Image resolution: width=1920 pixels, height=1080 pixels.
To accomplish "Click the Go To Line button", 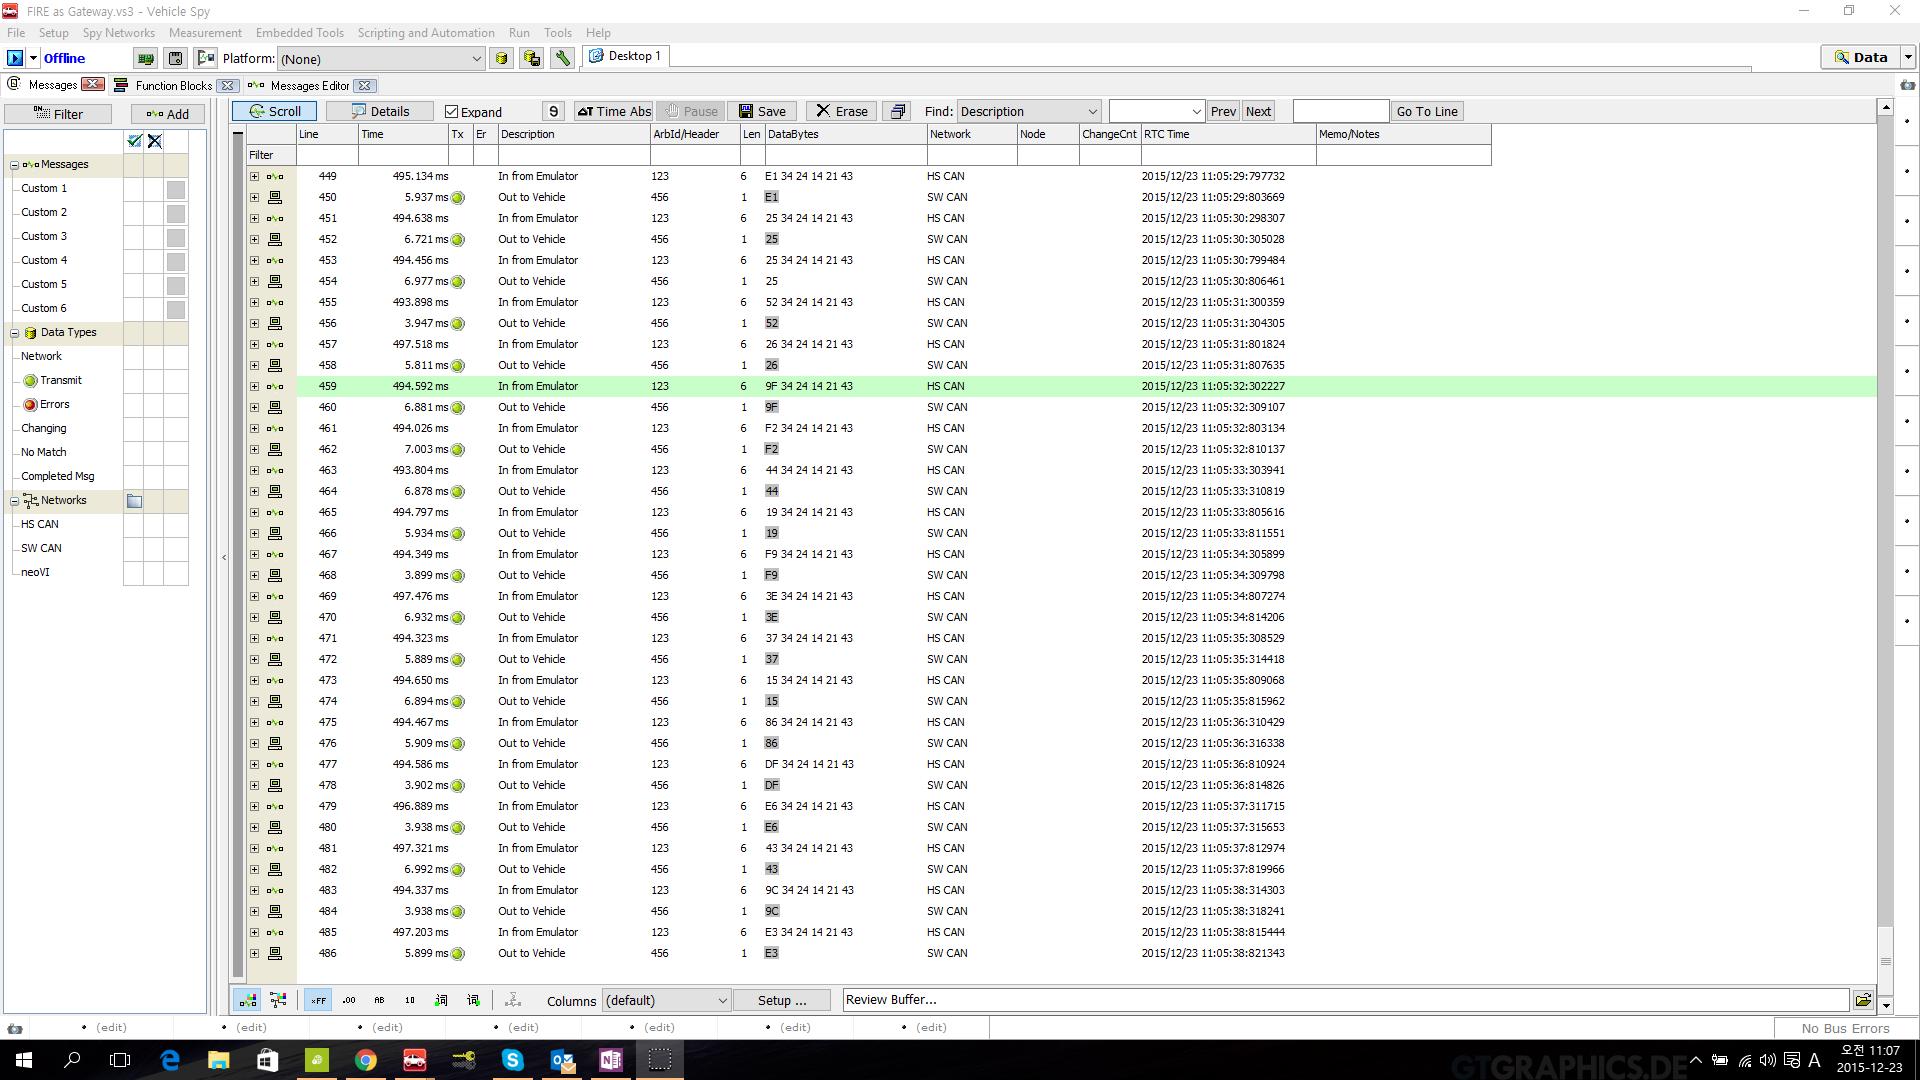I will pos(1426,111).
